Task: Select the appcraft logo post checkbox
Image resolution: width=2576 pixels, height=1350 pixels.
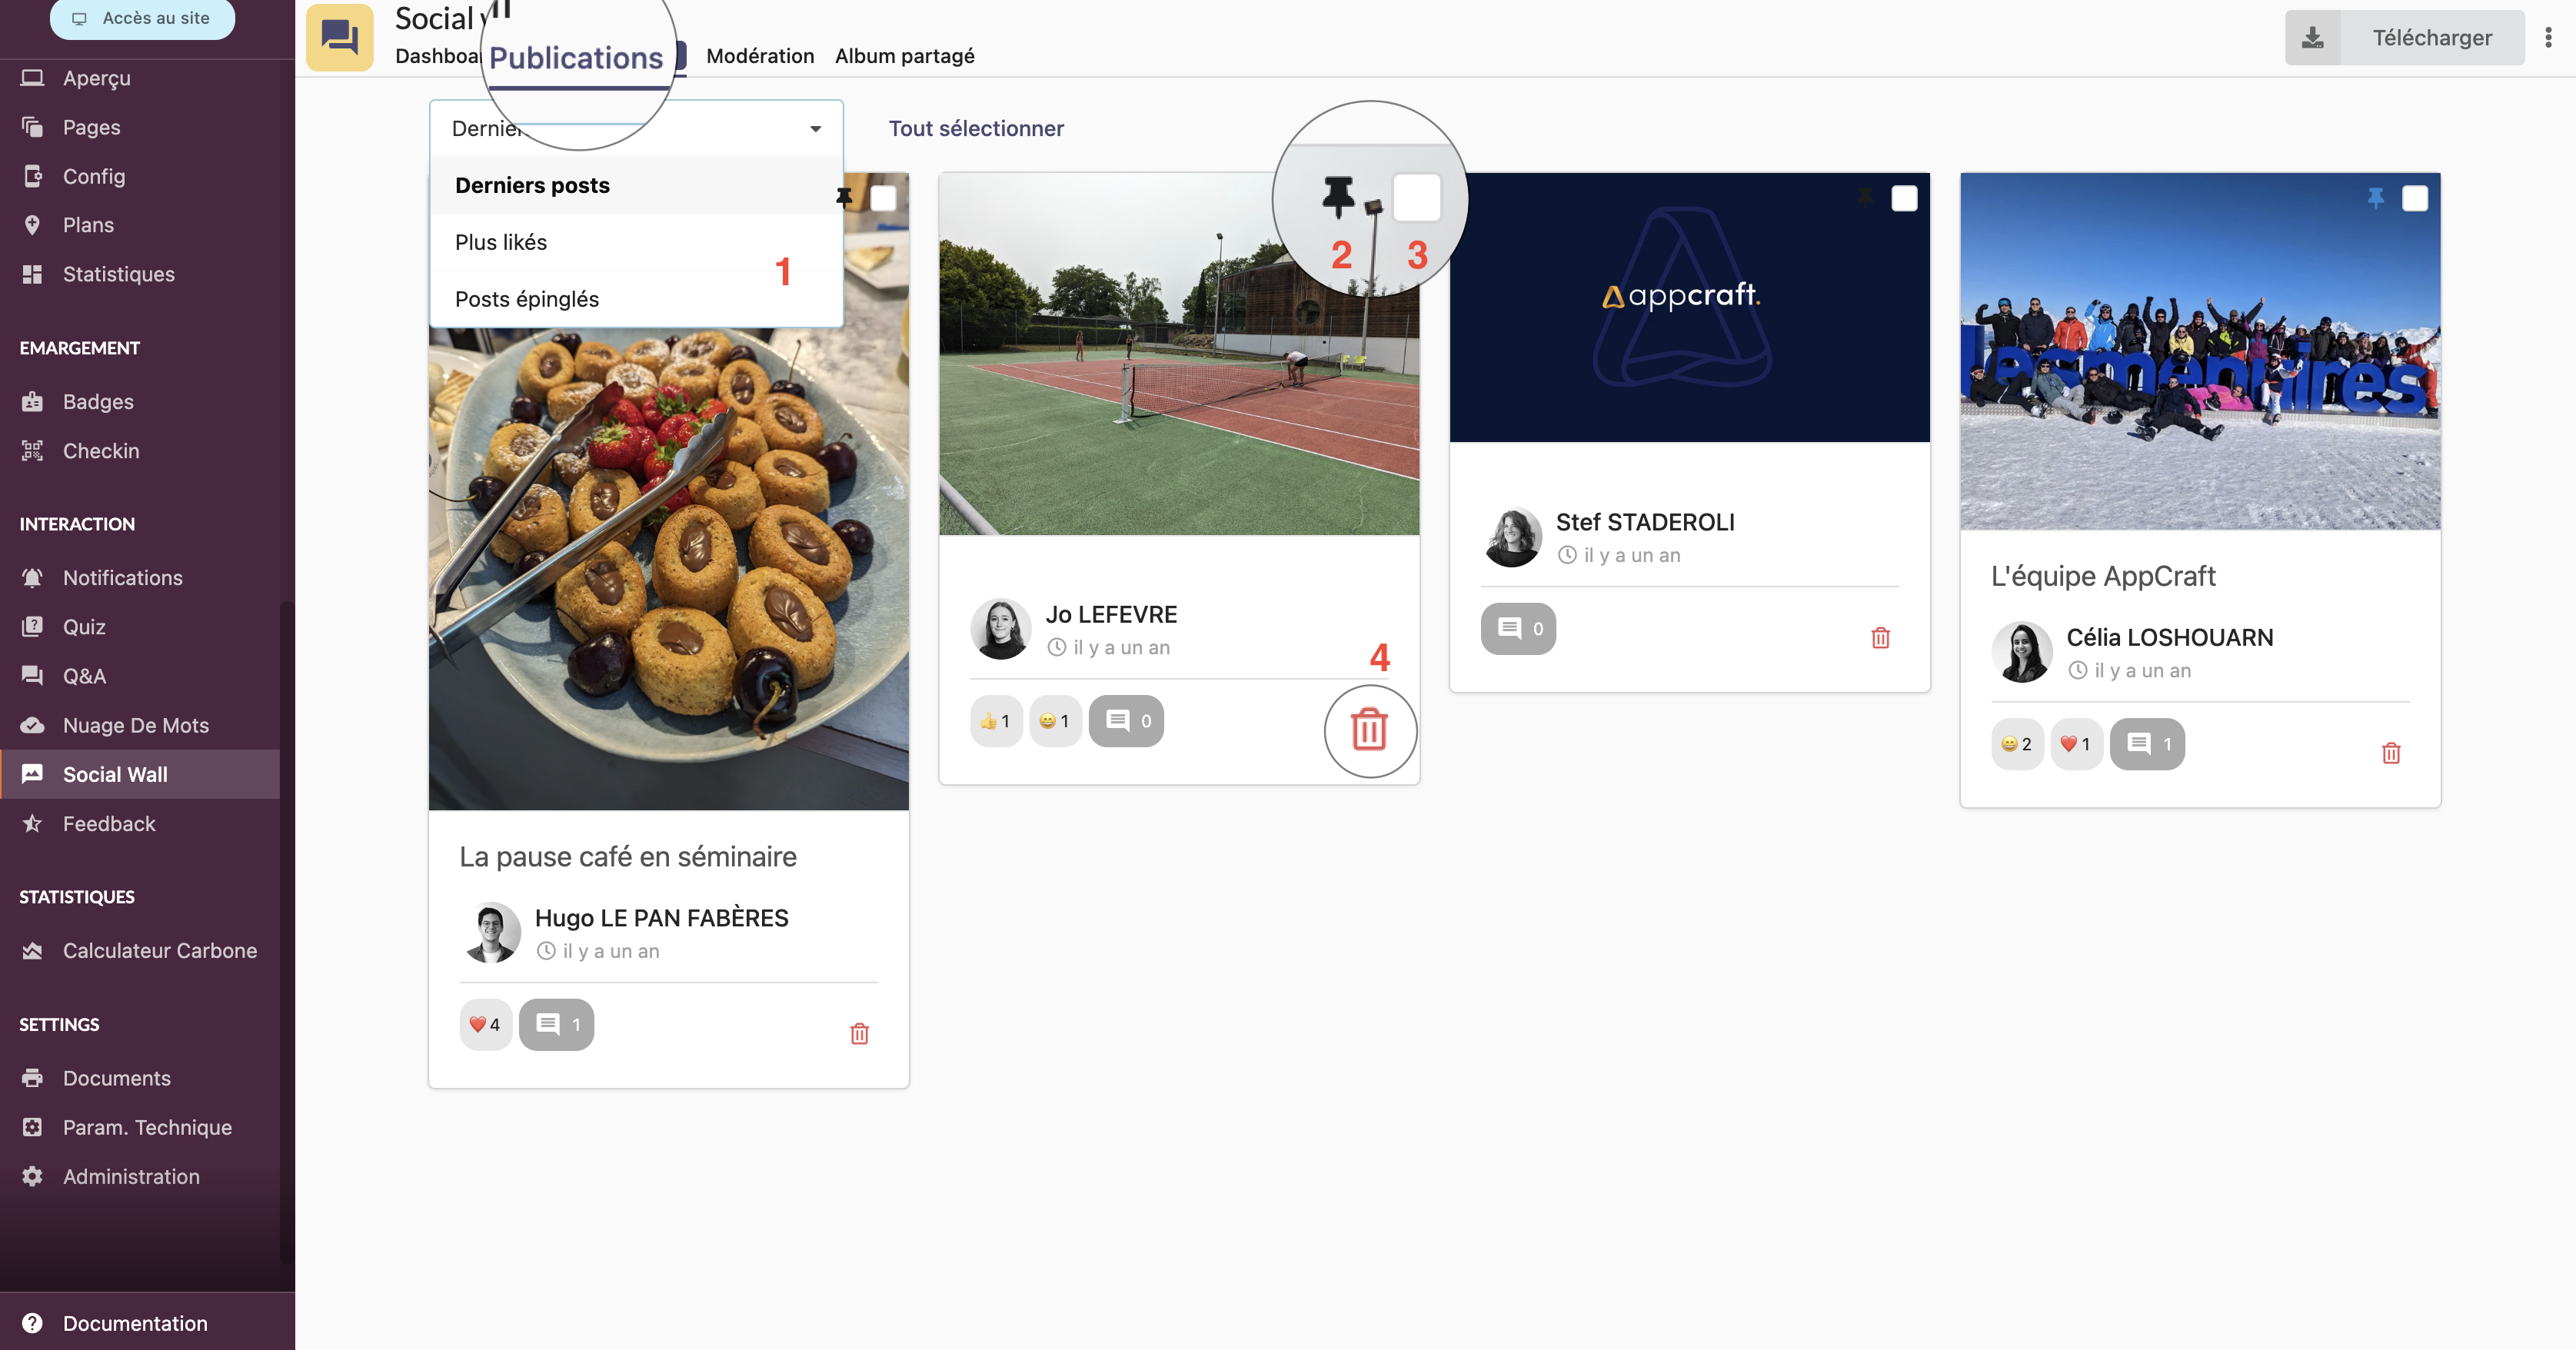Action: coord(1904,199)
